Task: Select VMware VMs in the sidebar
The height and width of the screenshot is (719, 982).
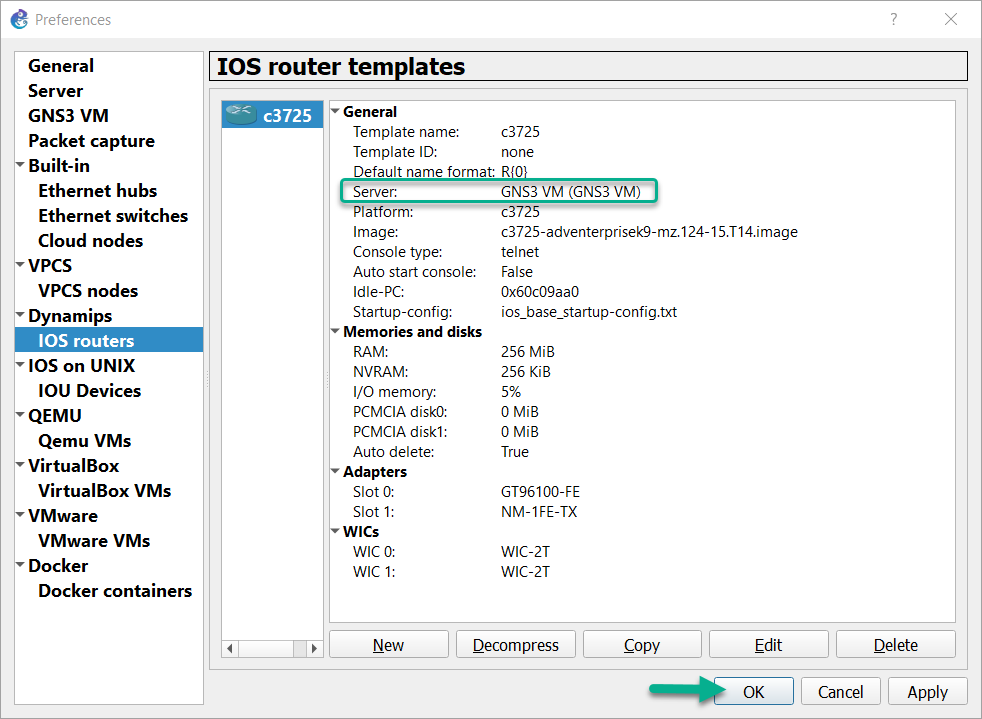Action: coord(94,541)
